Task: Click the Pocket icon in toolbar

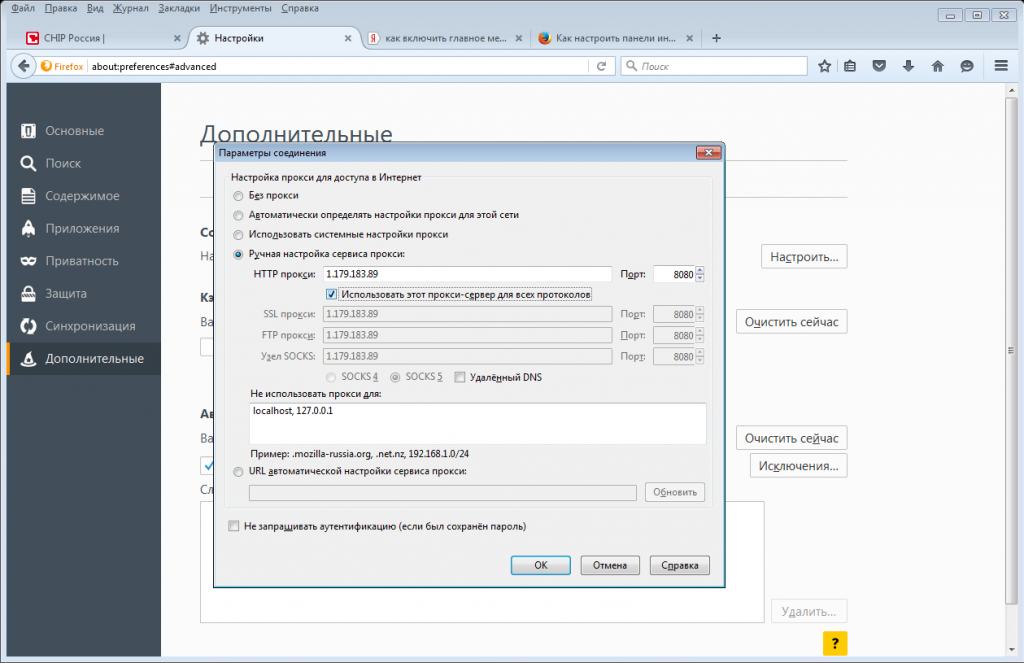Action: pyautogui.click(x=879, y=66)
